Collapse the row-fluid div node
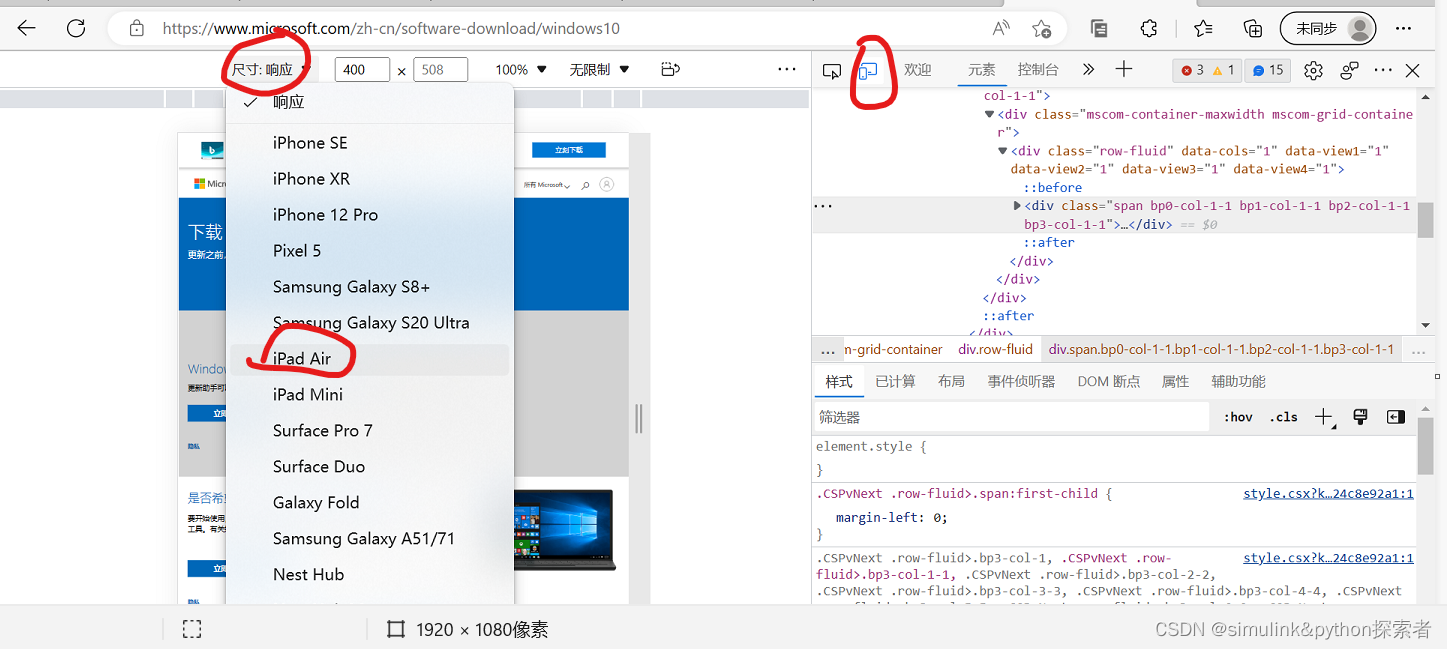 tap(1003, 151)
